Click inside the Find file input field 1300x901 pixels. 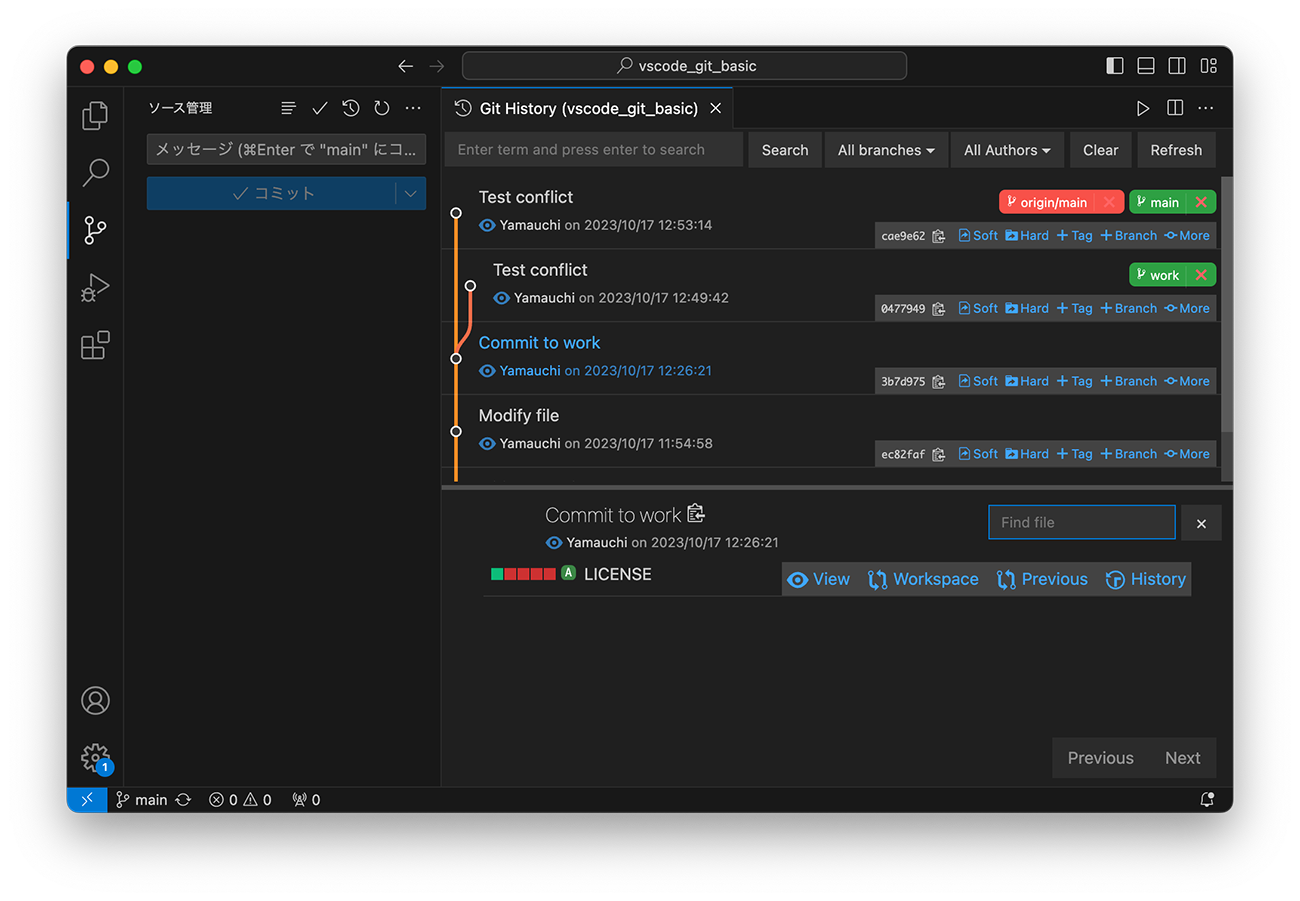click(x=1081, y=521)
